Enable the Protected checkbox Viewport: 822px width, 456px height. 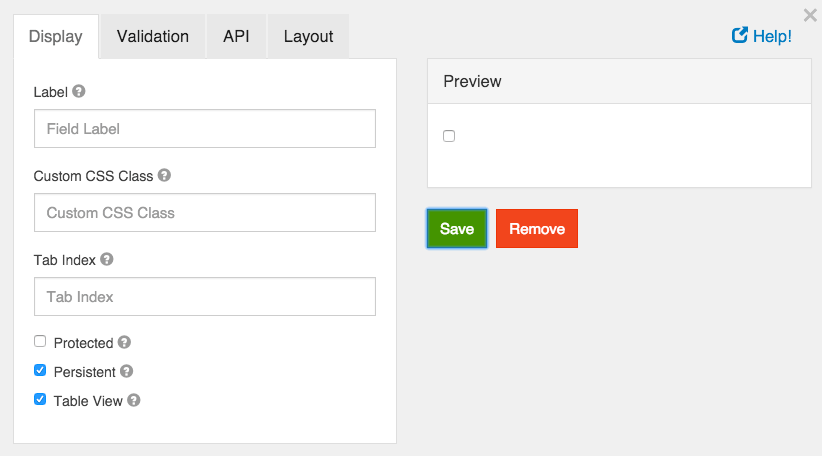40,341
